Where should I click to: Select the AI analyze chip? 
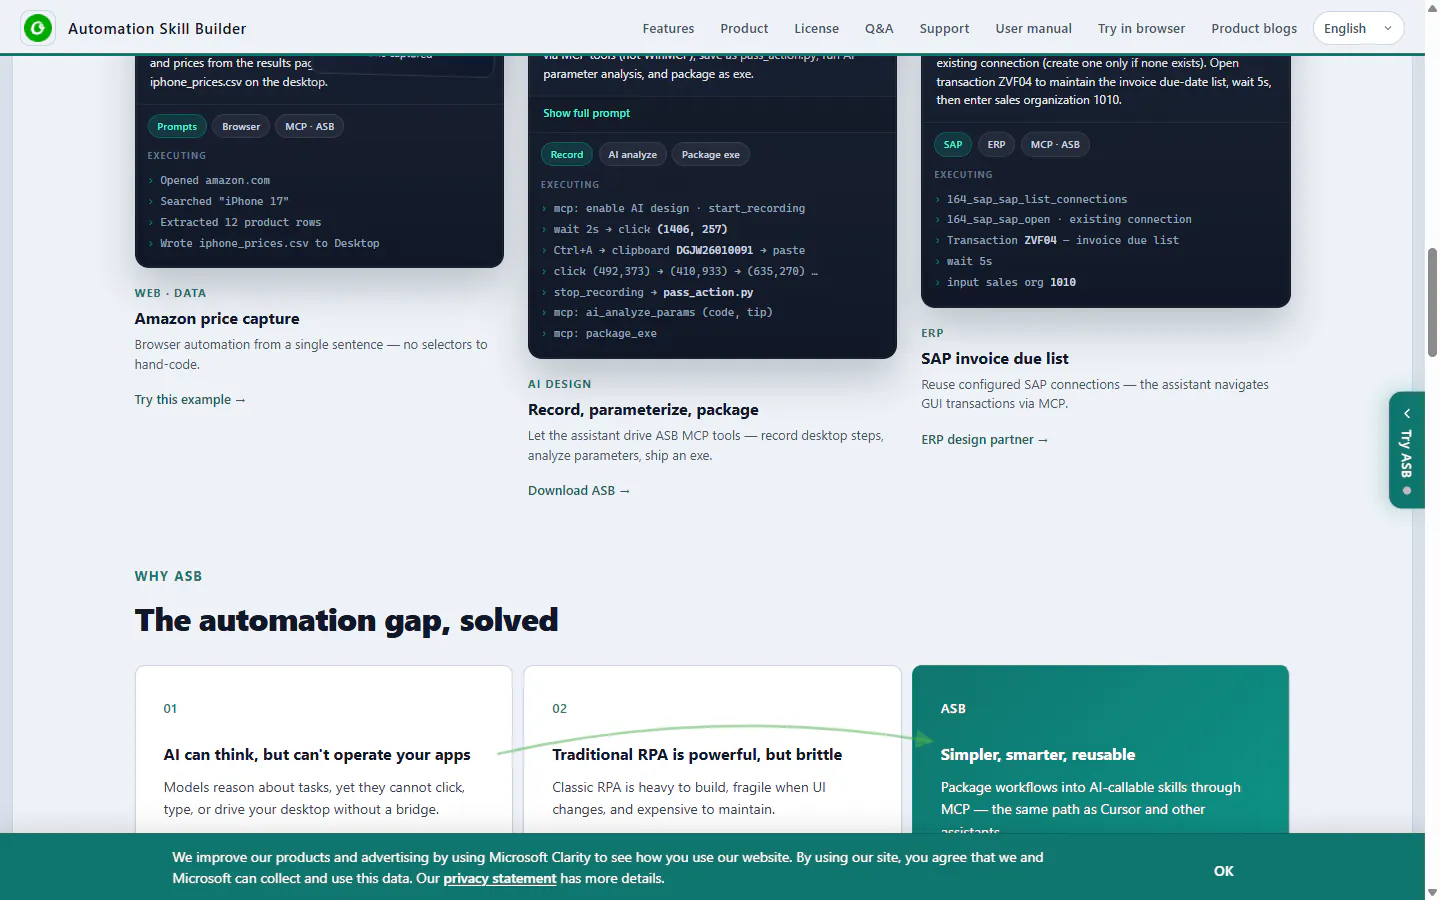click(x=633, y=154)
